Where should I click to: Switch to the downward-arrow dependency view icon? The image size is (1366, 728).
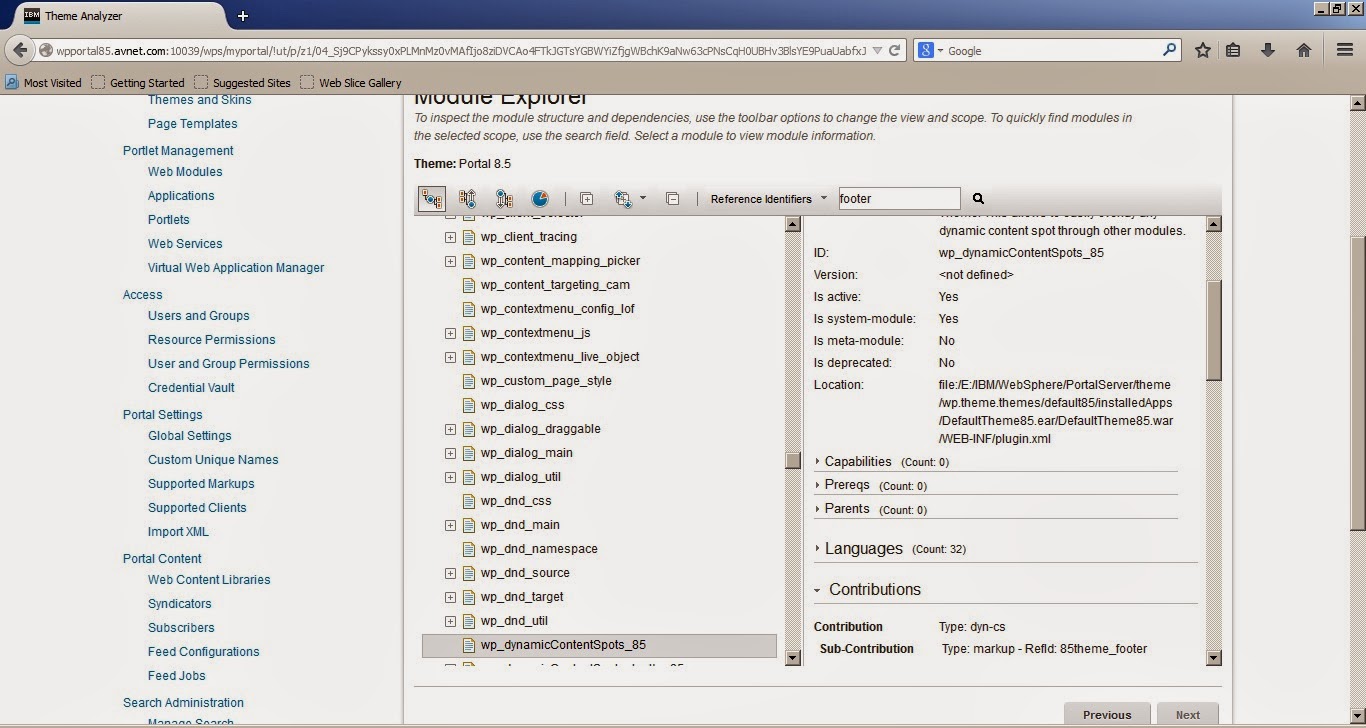(504, 199)
